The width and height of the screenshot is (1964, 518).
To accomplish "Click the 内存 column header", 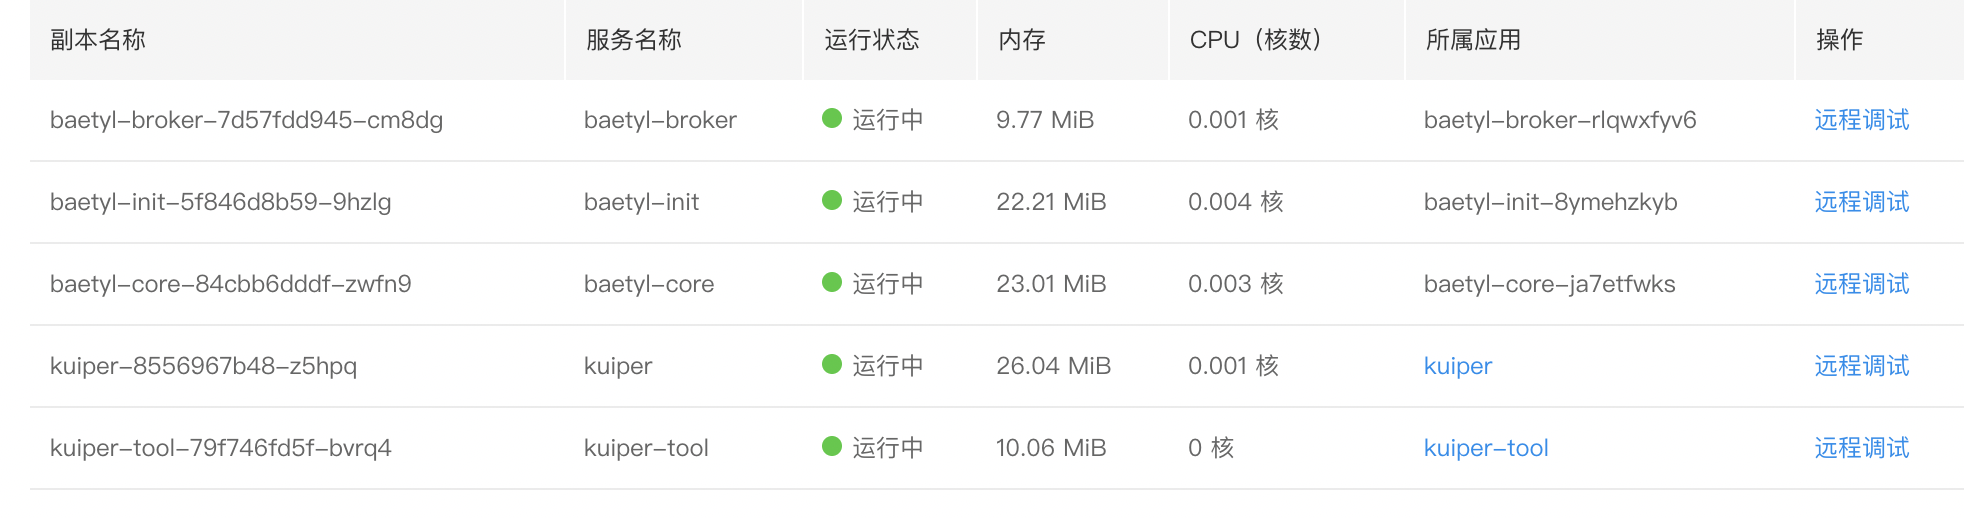I will 1022,40.
